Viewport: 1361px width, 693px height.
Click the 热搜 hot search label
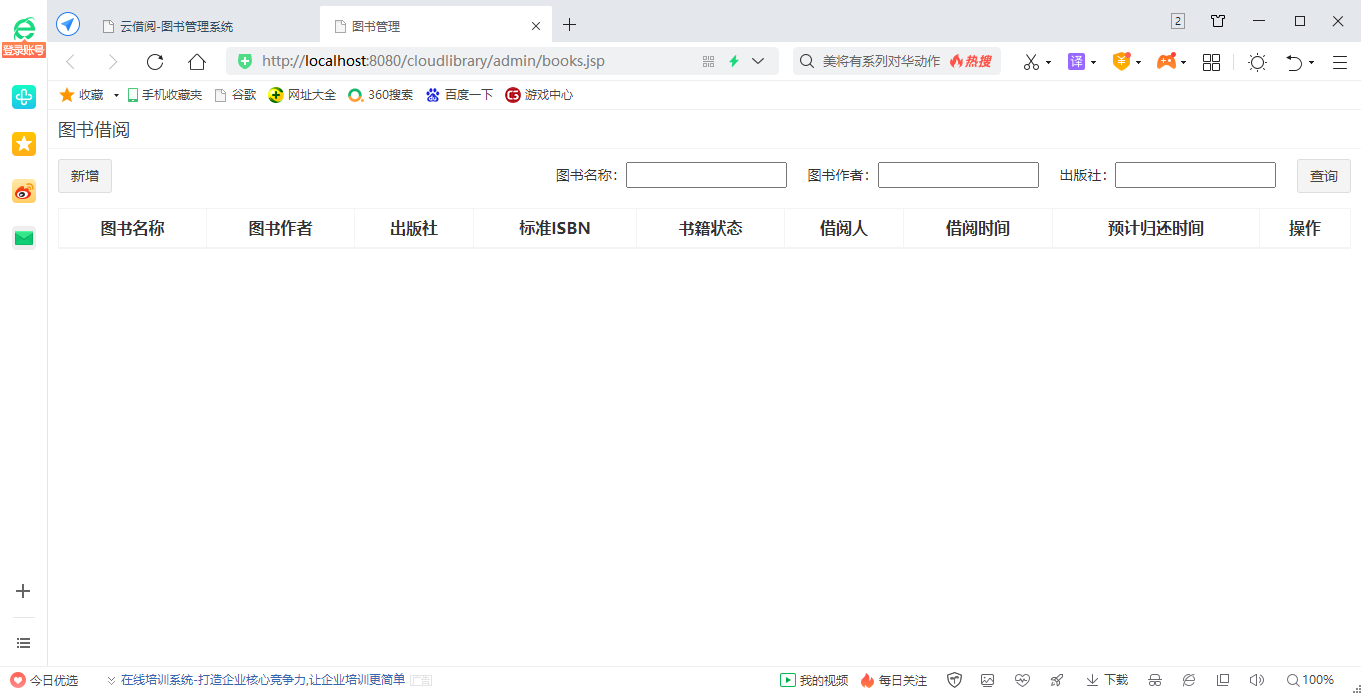click(x=971, y=61)
